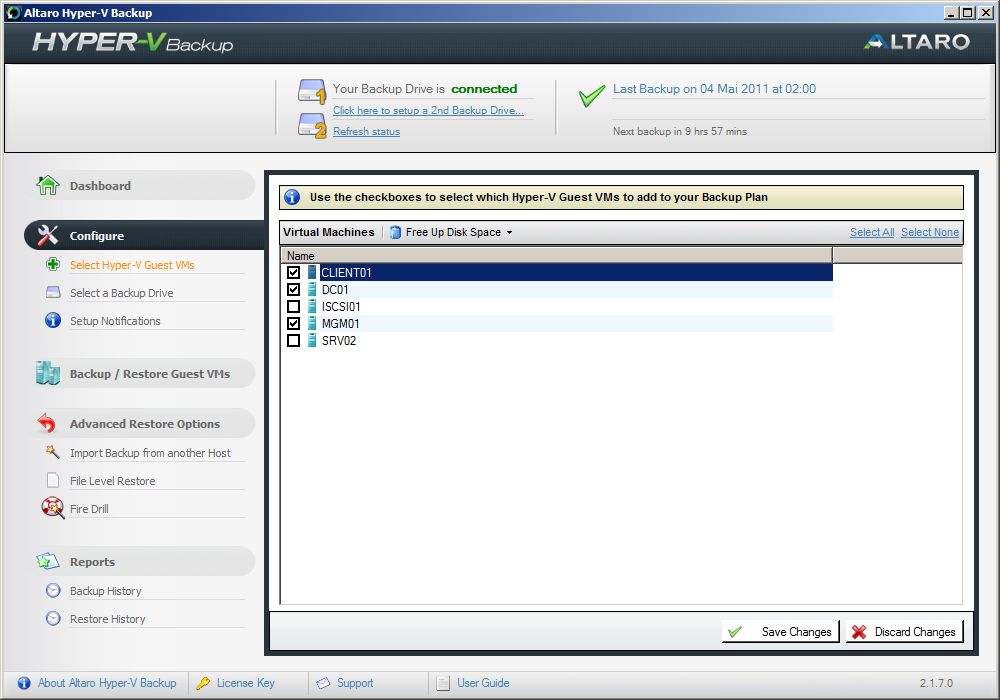Click the servers icon beside Backup / Restore Guest VMs
Viewport: 1000px width, 700px height.
48,374
